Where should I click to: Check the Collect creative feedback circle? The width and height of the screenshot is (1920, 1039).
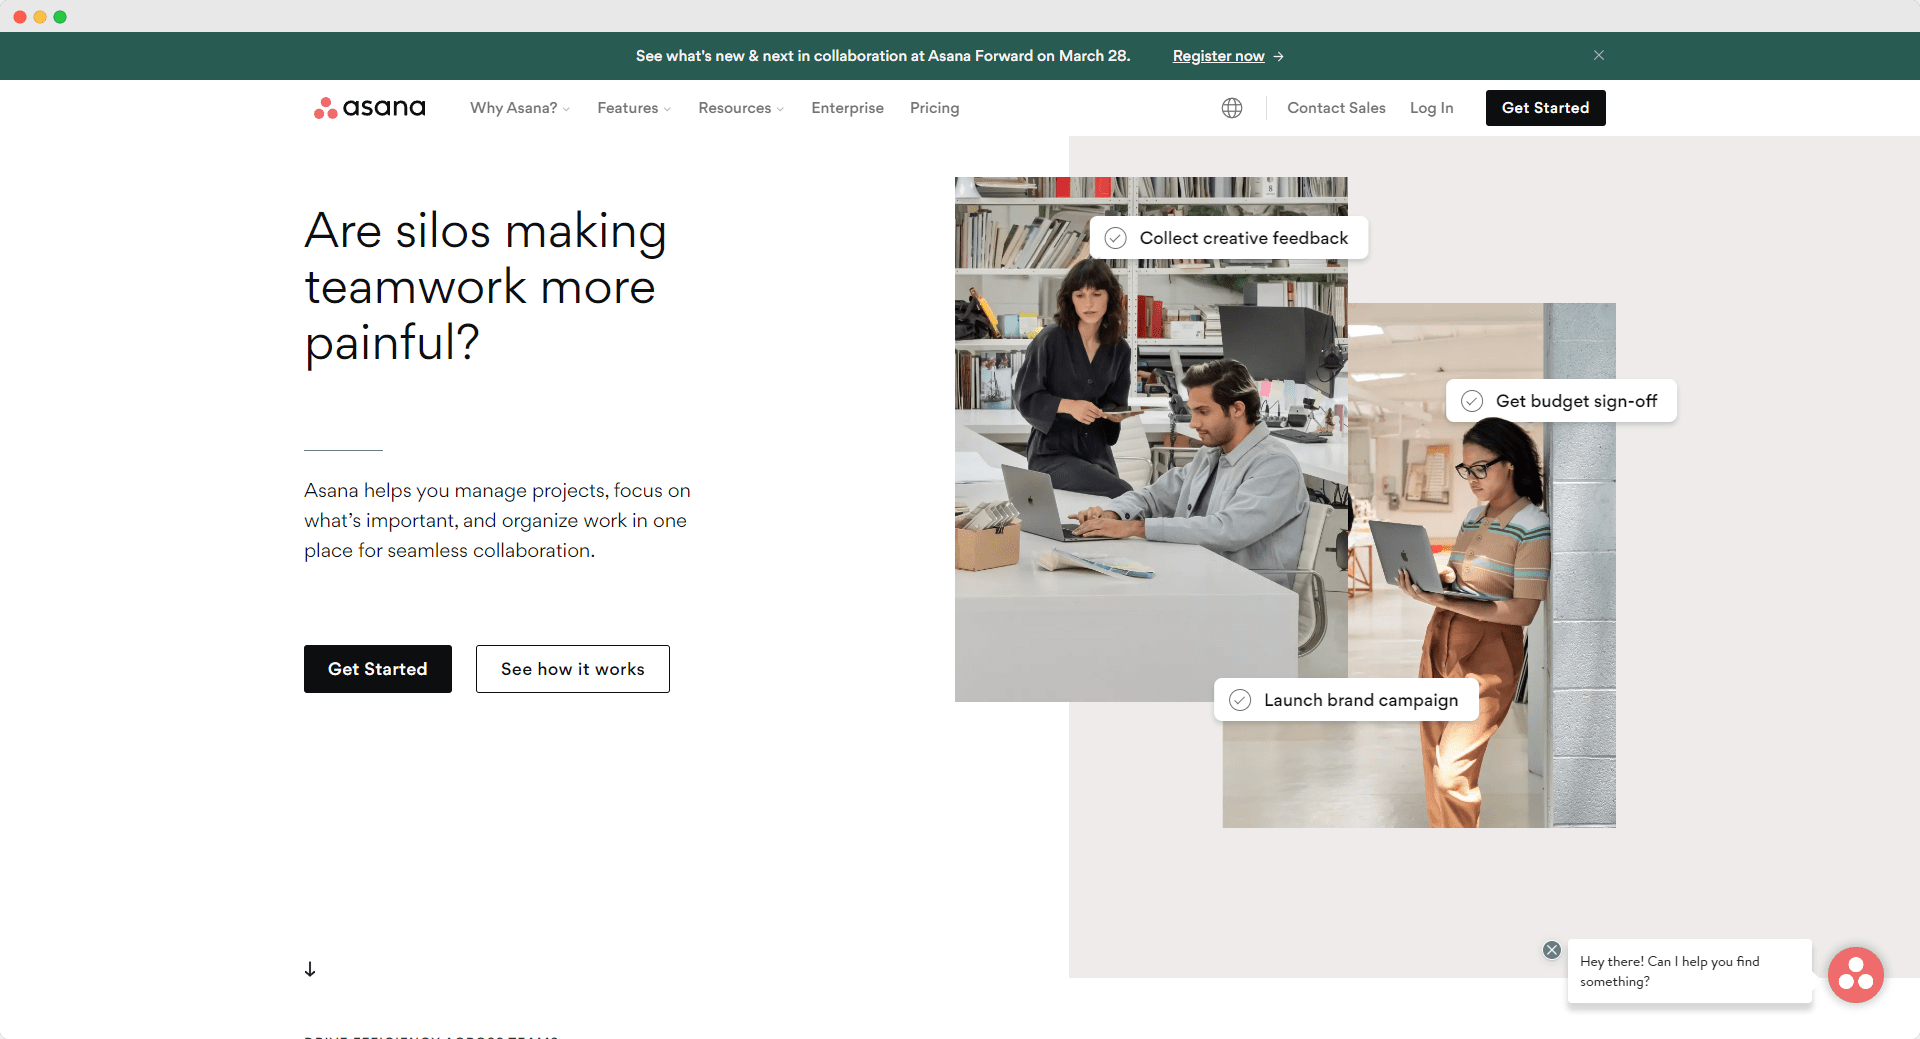(1116, 238)
